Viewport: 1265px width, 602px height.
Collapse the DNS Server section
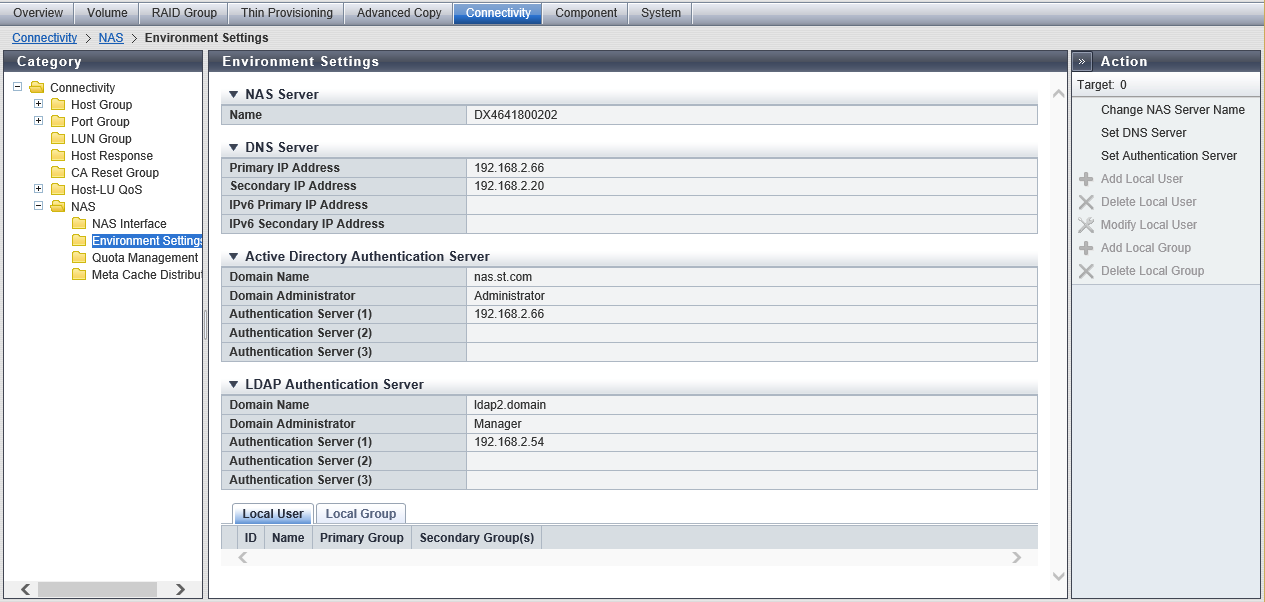point(233,148)
